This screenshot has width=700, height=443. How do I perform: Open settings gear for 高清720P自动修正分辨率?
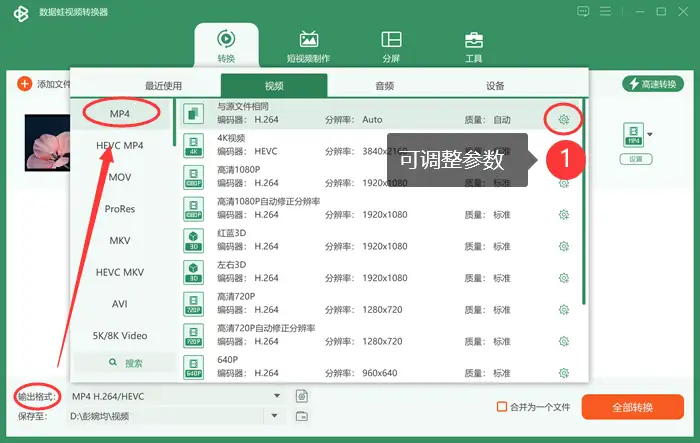(x=564, y=341)
